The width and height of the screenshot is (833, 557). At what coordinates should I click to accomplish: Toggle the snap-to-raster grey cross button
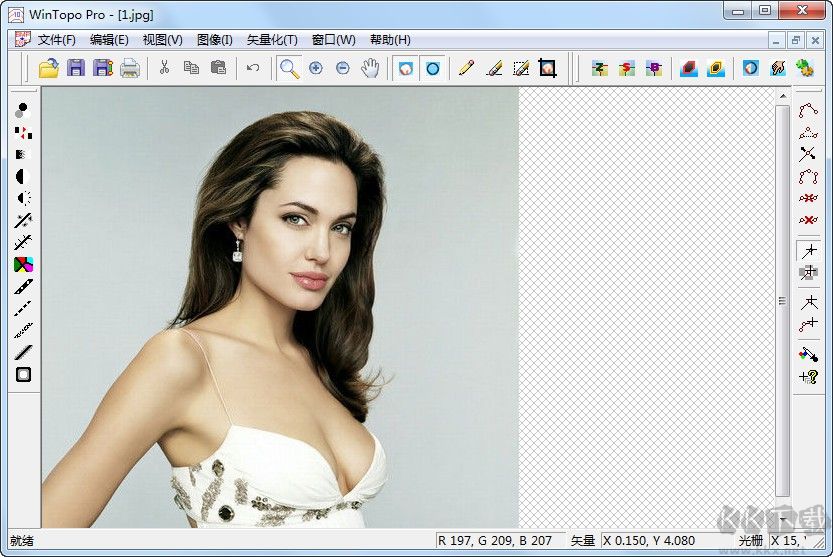point(808,273)
